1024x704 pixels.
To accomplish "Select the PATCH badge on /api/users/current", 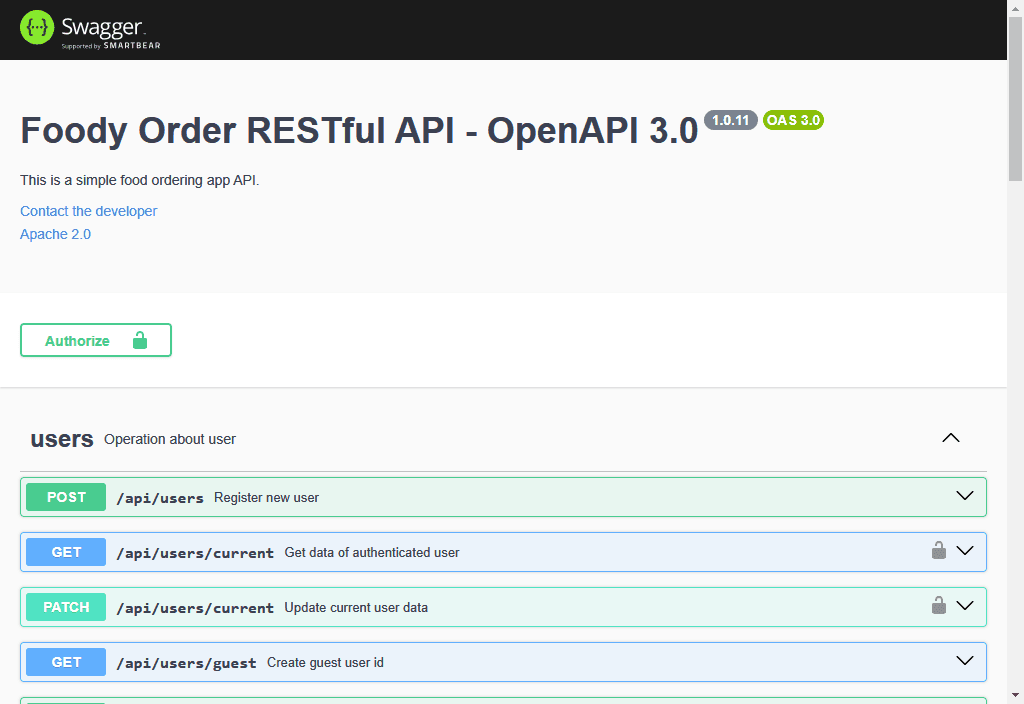I will (x=65, y=606).
